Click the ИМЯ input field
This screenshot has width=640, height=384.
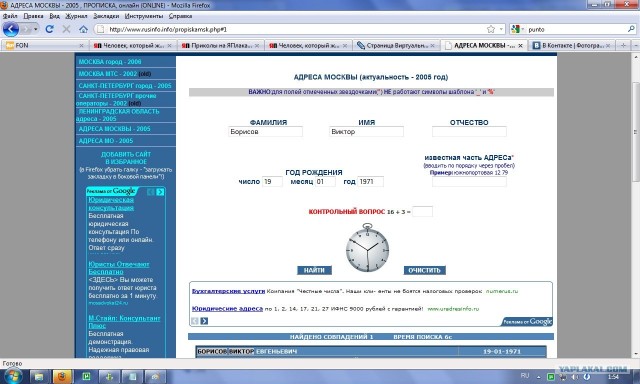click(366, 132)
